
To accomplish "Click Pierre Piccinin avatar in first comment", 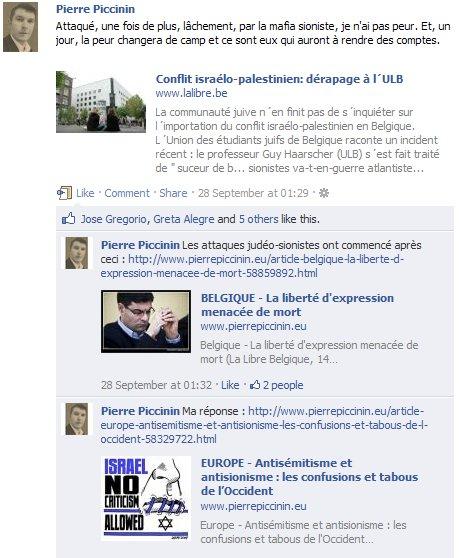I will point(77,253).
